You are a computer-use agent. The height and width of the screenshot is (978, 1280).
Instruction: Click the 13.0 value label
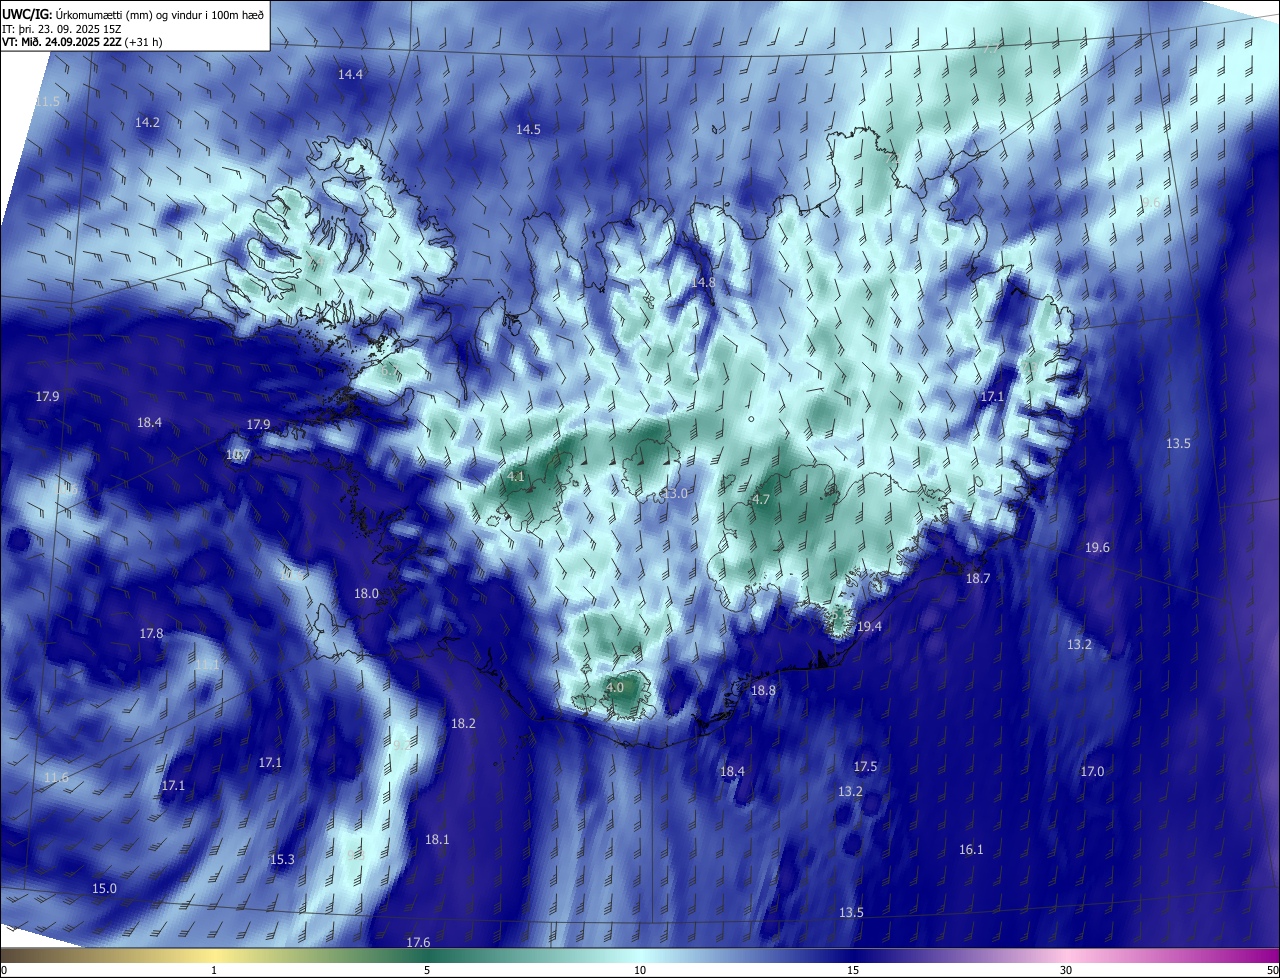tap(675, 494)
